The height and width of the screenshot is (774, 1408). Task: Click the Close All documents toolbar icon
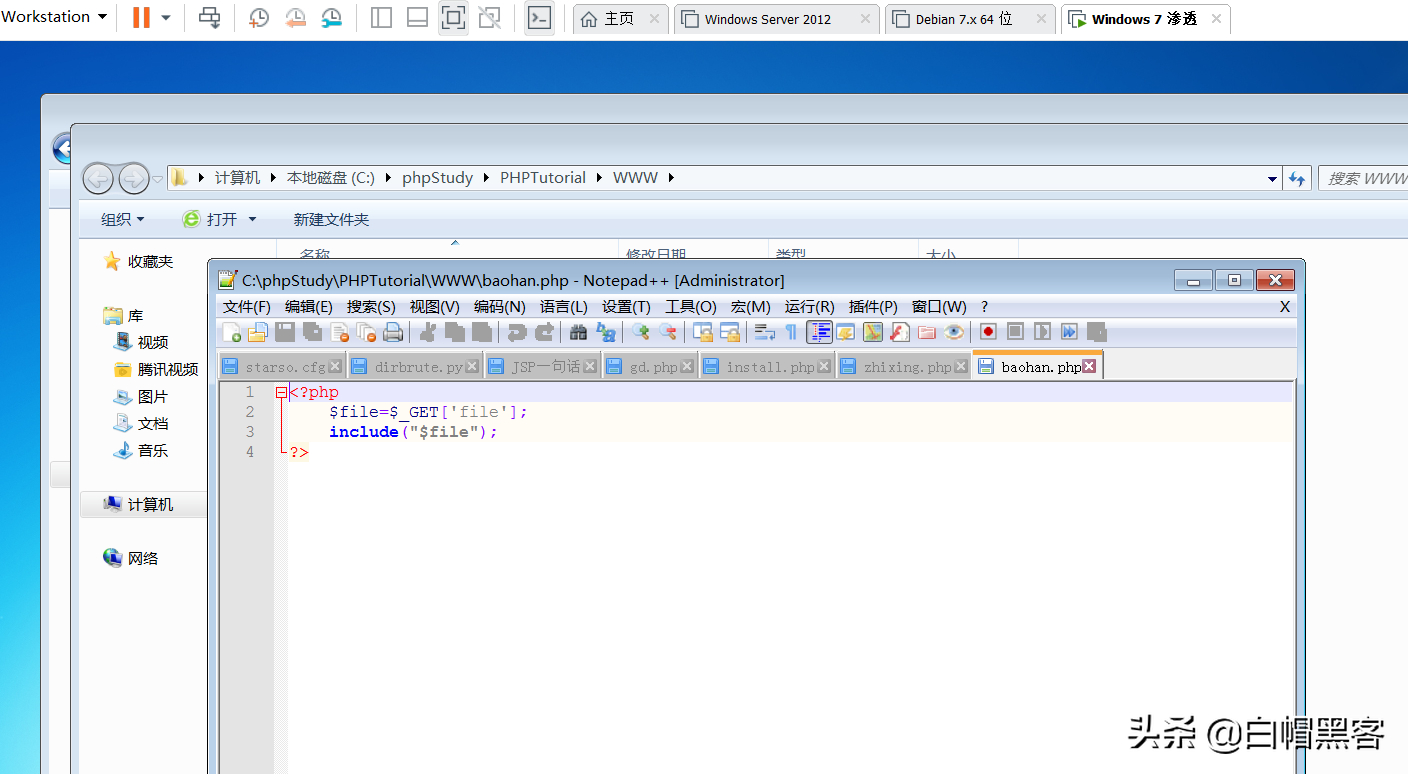point(366,332)
